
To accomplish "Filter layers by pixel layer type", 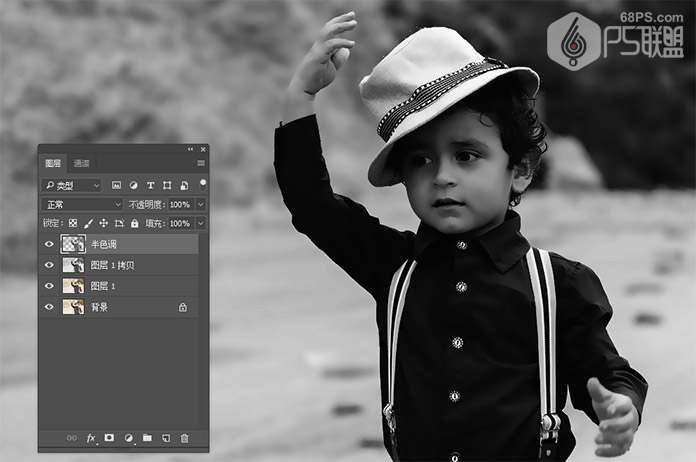I will pos(116,185).
